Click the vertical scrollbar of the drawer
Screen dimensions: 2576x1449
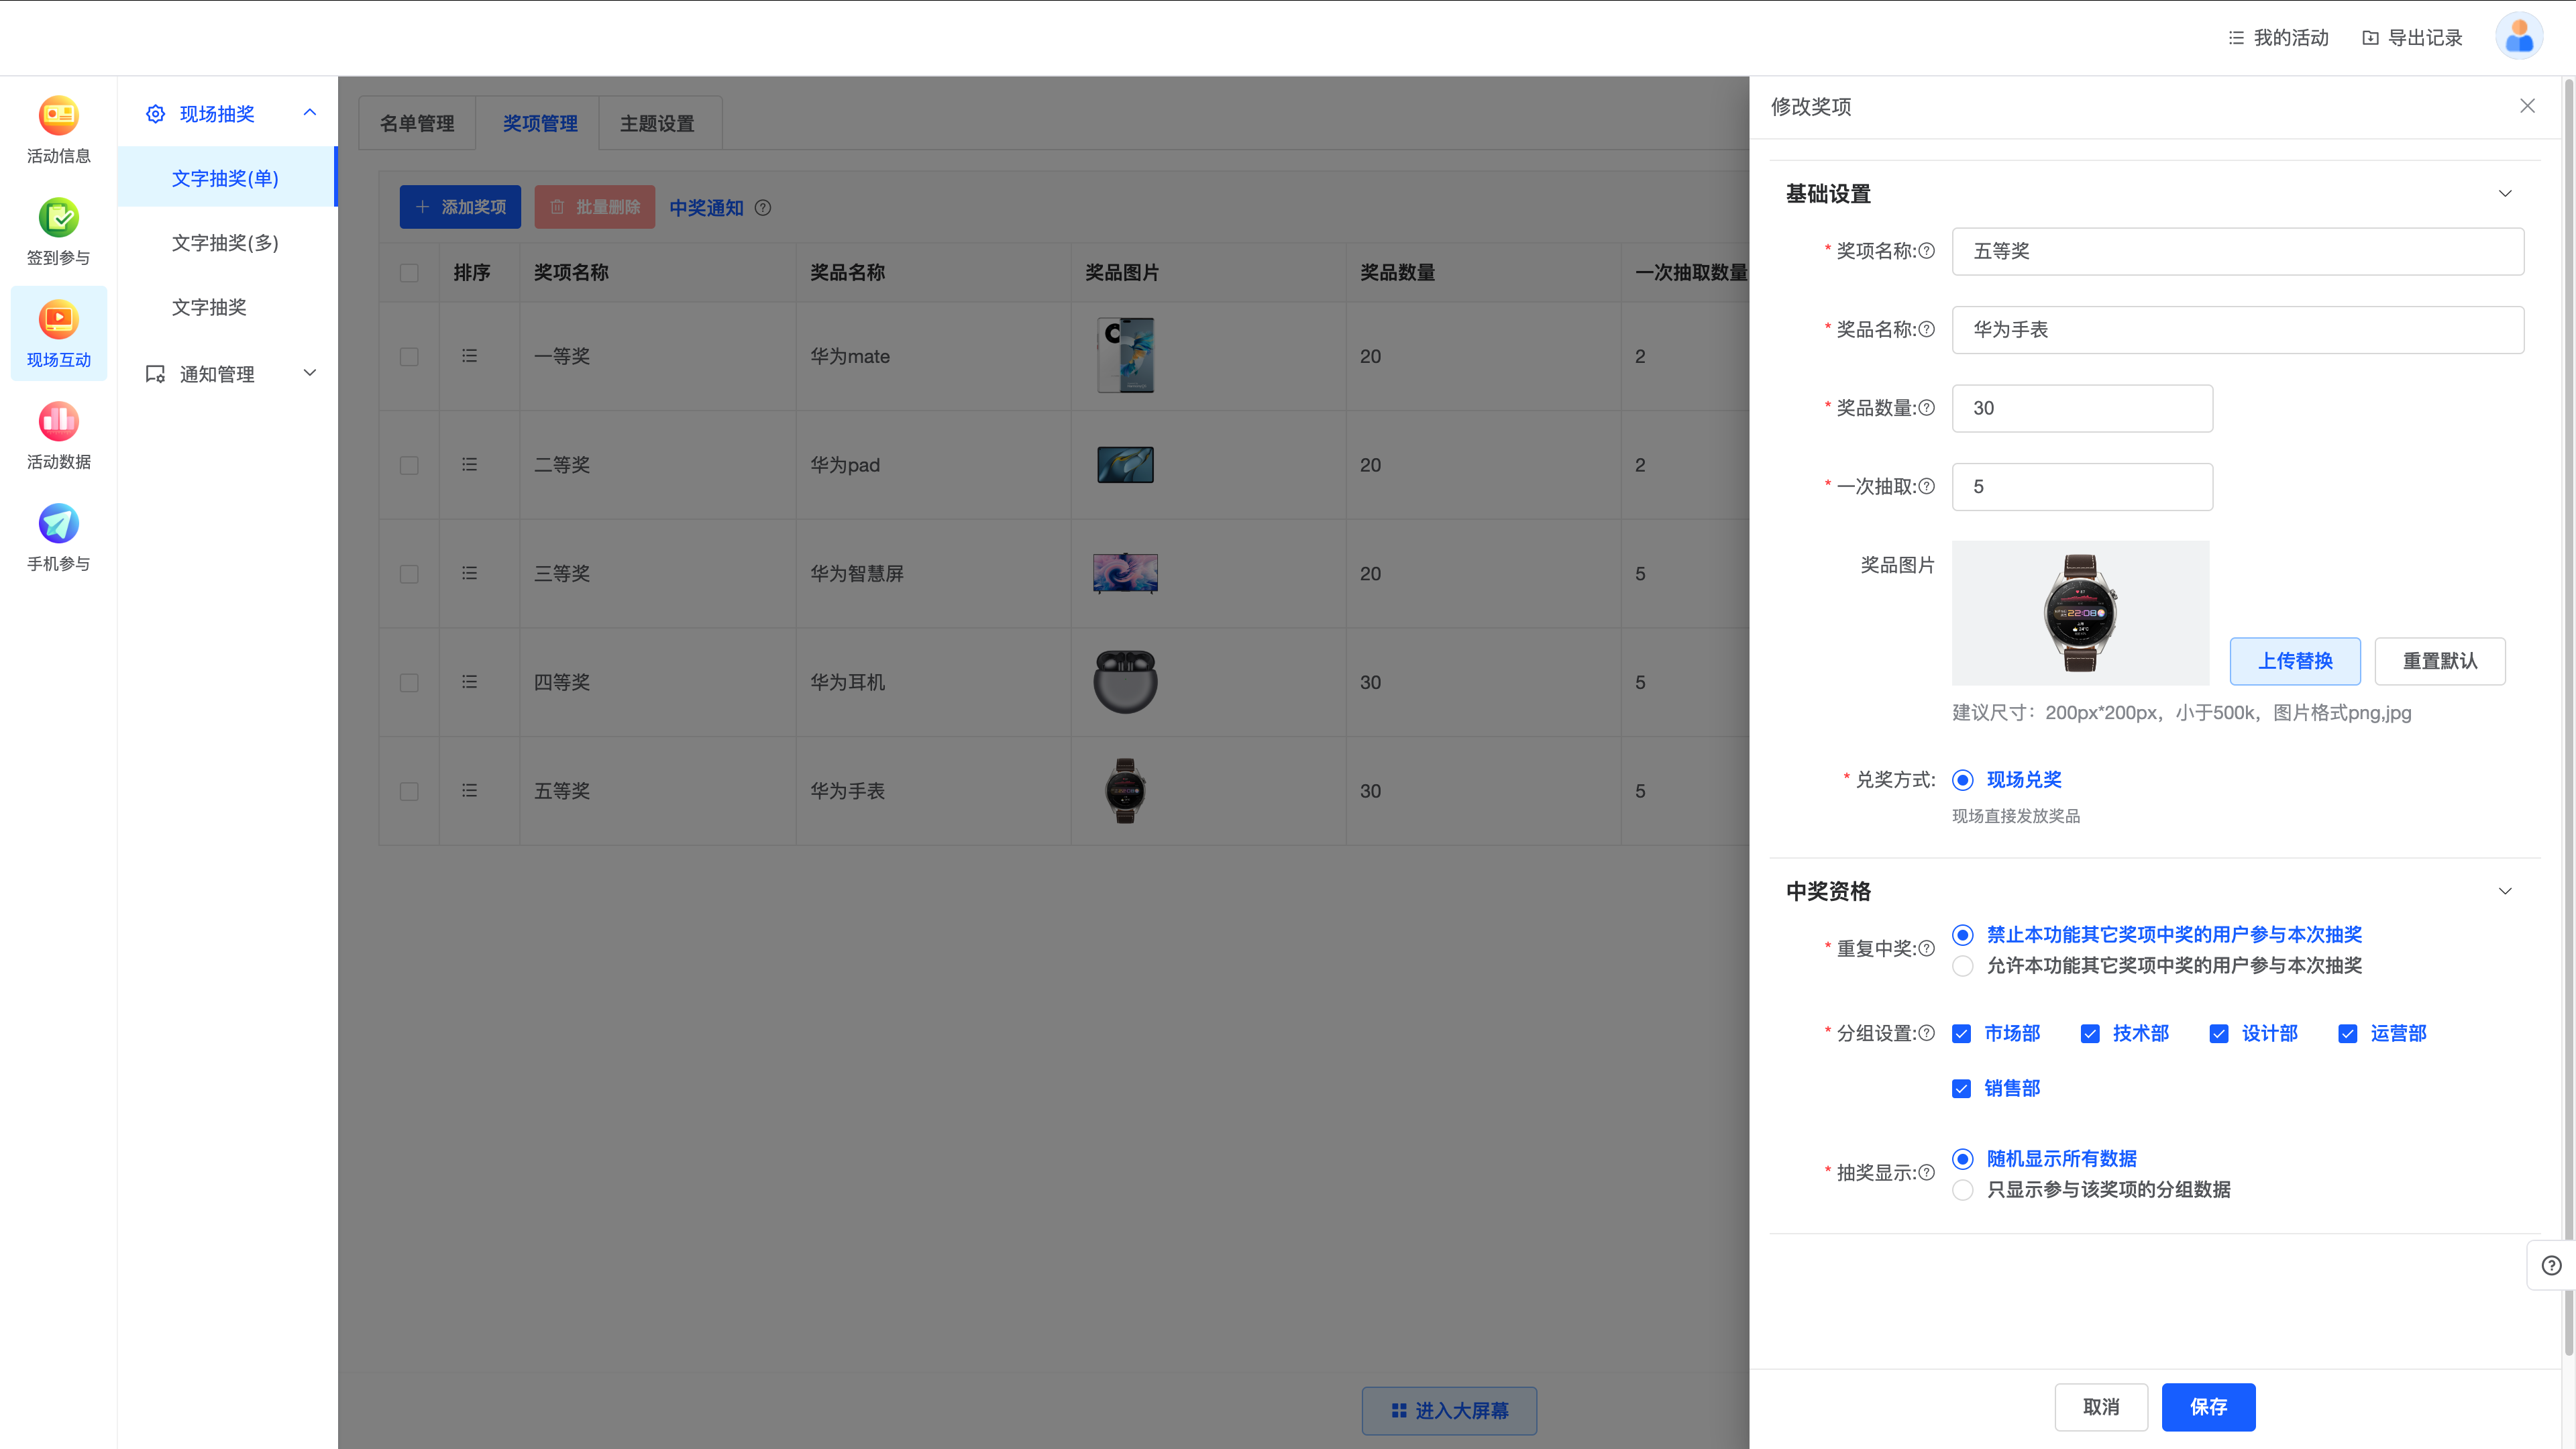pyautogui.click(x=2568, y=700)
